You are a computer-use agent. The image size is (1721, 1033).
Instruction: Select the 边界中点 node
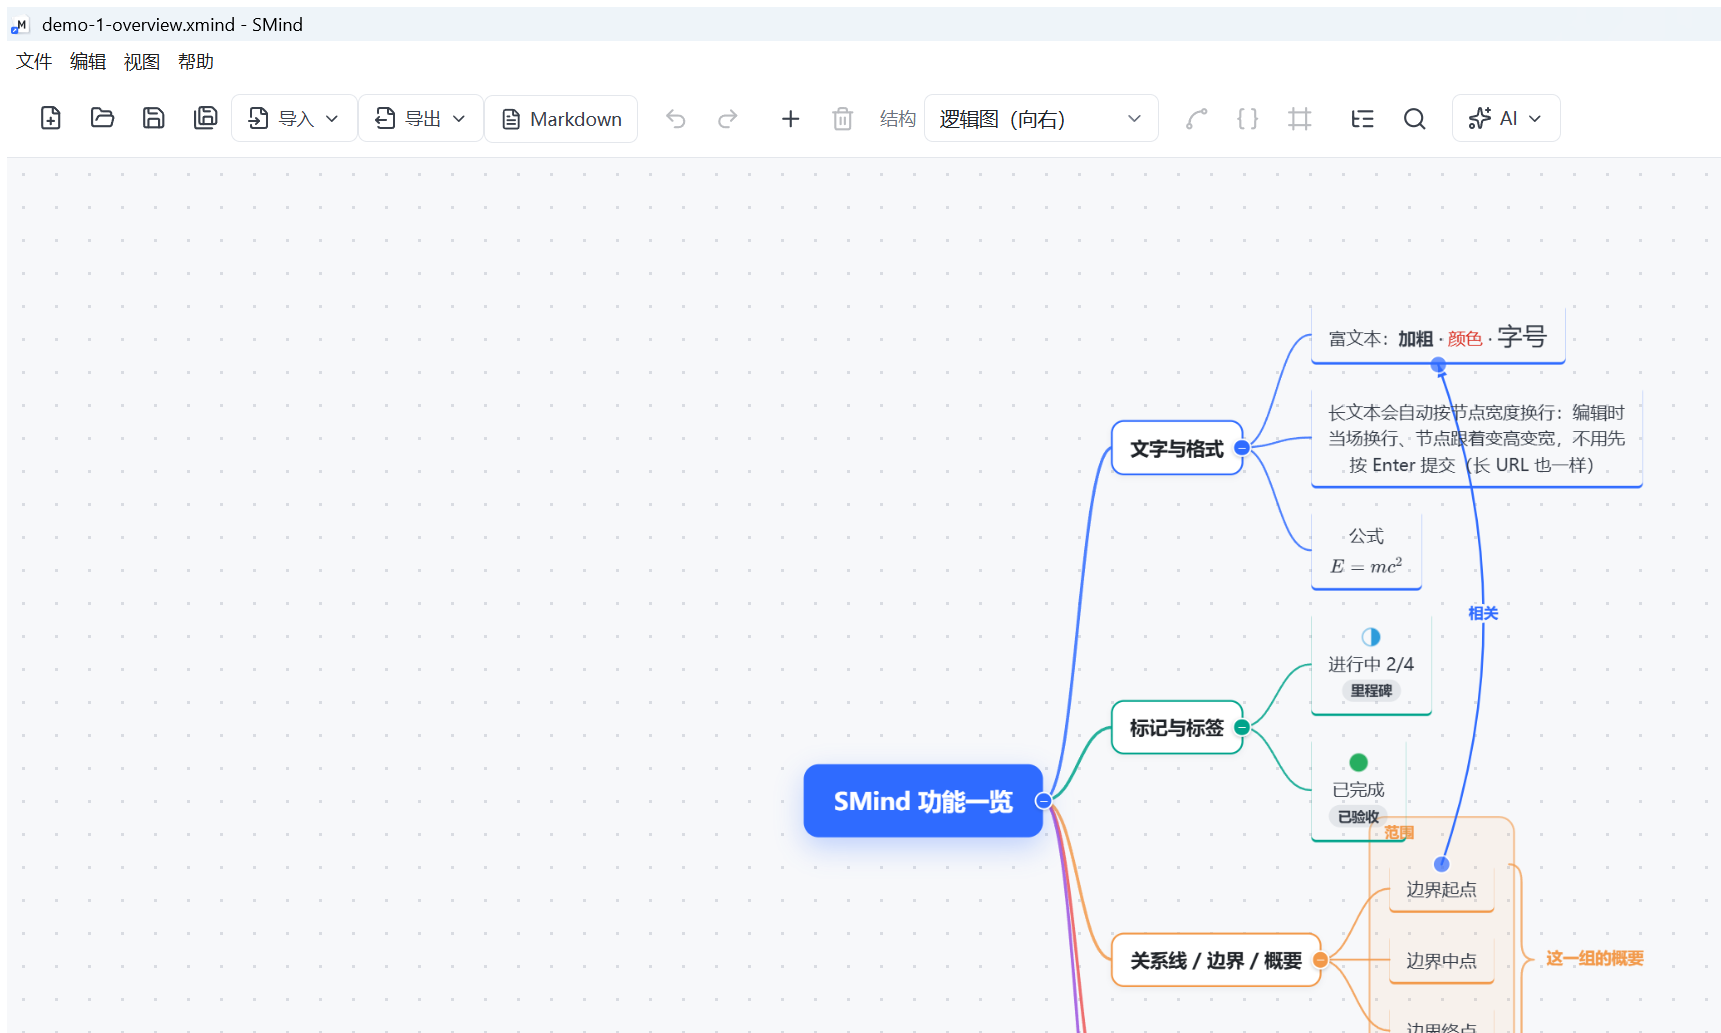pos(1441,960)
